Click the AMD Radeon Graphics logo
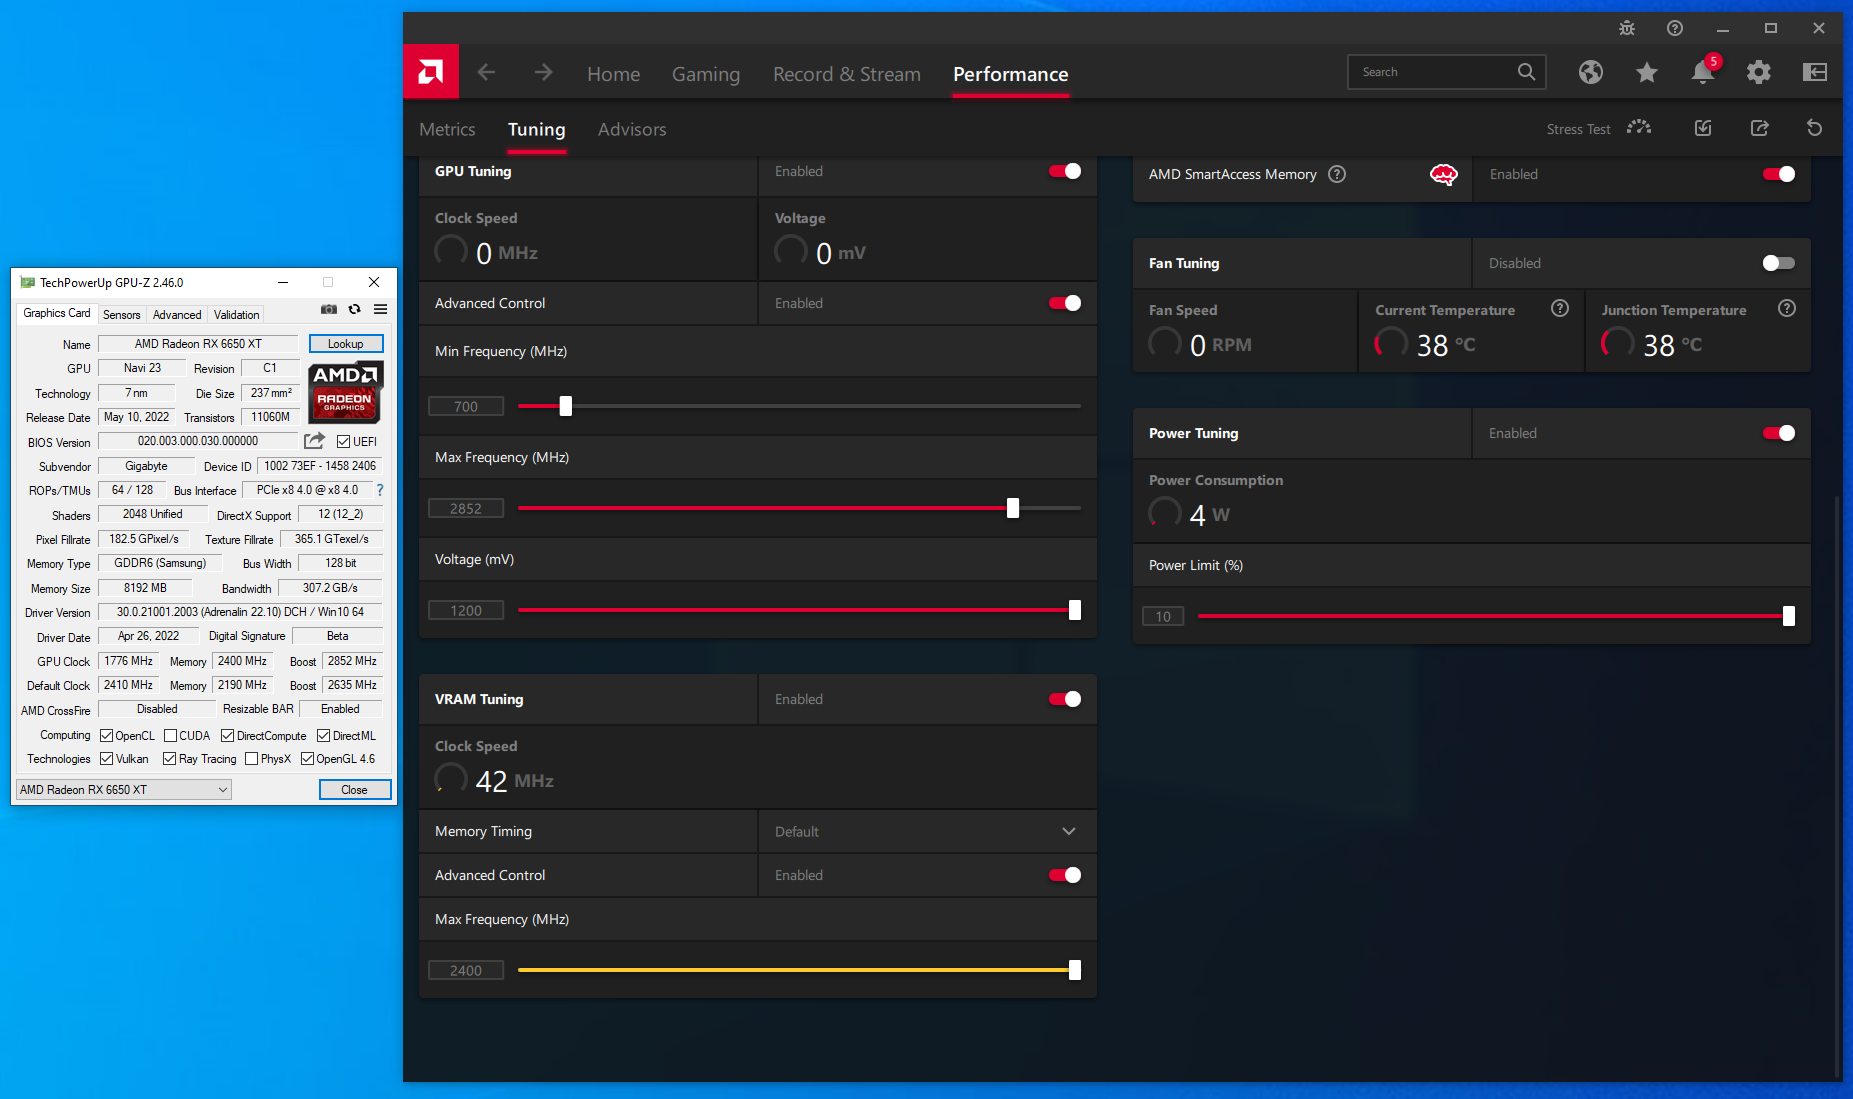 (345, 392)
